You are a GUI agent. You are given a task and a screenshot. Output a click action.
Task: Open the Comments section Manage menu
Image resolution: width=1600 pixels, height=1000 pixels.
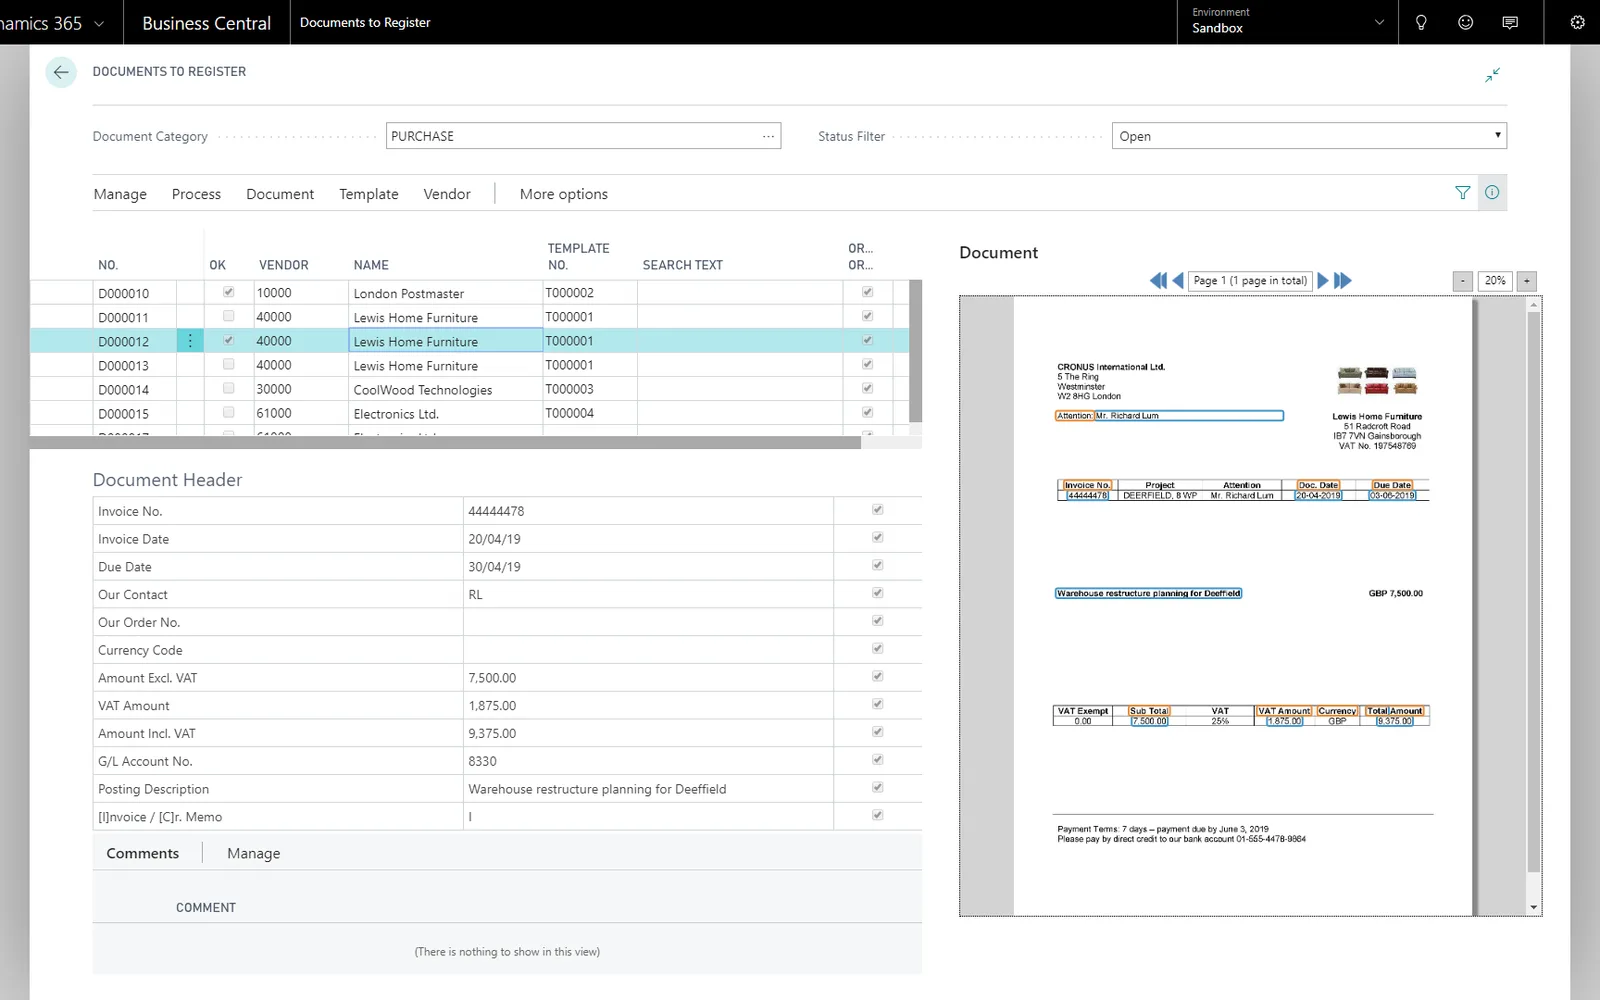(x=253, y=853)
